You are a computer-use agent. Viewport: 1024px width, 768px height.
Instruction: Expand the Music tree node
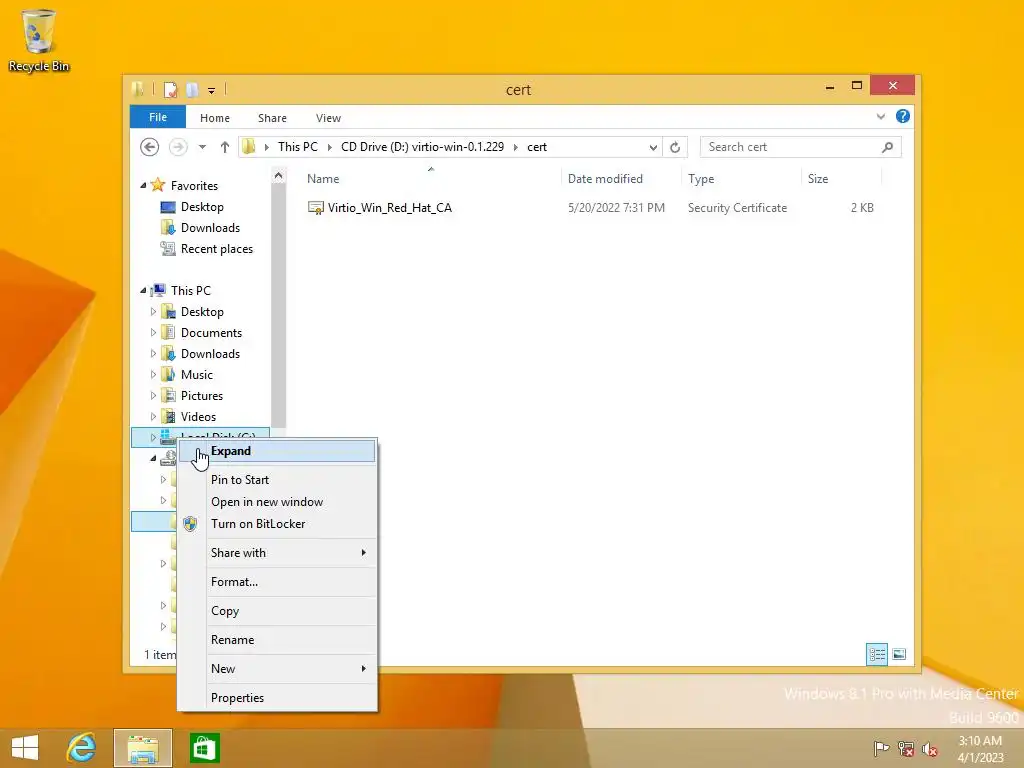pyautogui.click(x=153, y=375)
